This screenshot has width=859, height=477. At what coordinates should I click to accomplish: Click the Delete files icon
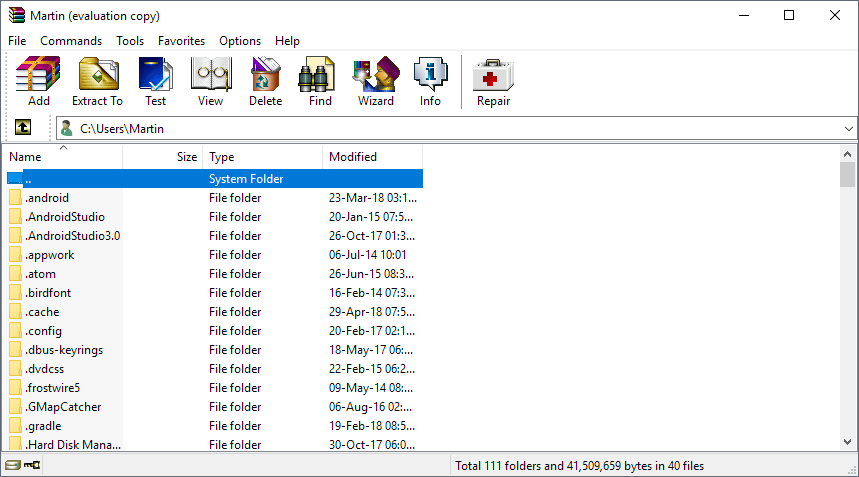click(266, 73)
